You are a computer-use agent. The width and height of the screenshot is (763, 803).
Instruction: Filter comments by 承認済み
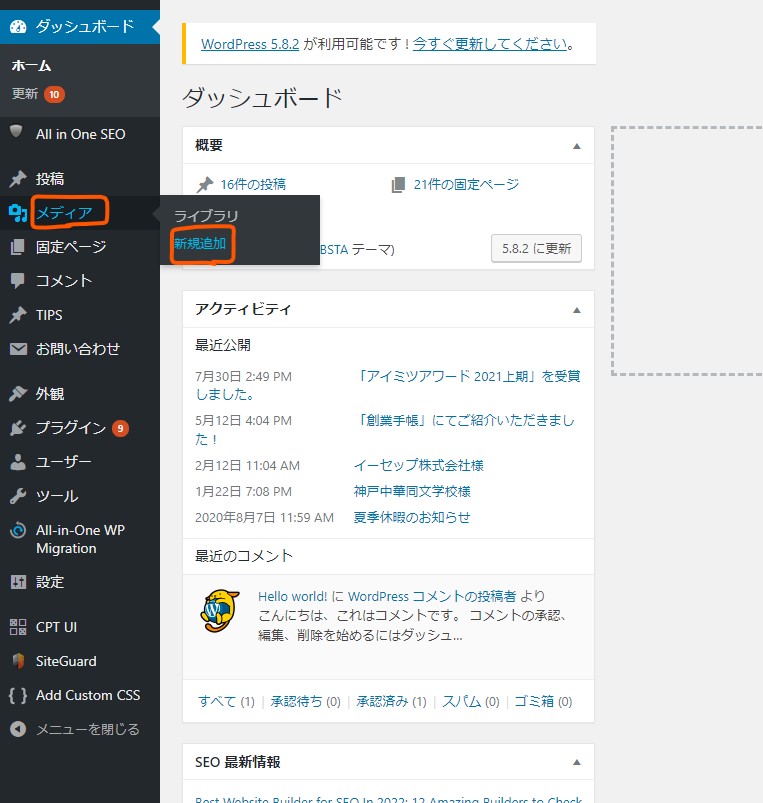383,702
